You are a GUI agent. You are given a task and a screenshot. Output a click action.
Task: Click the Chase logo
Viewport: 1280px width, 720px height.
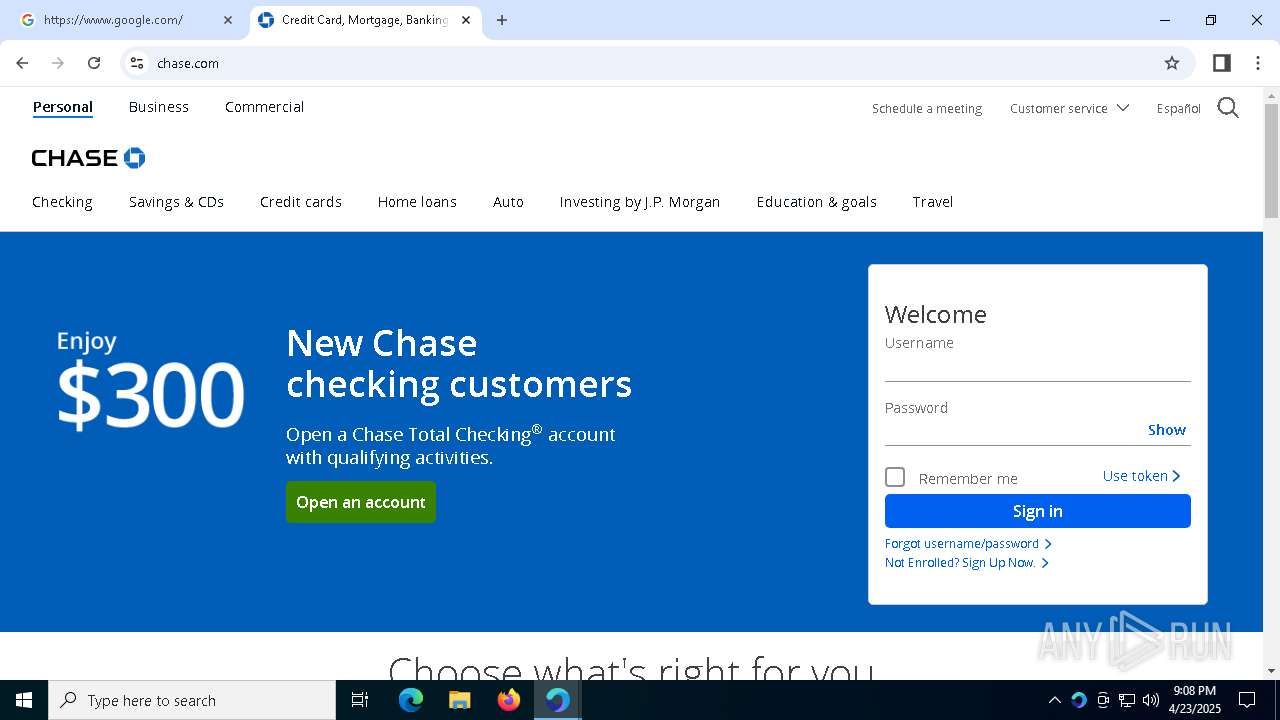[88, 158]
